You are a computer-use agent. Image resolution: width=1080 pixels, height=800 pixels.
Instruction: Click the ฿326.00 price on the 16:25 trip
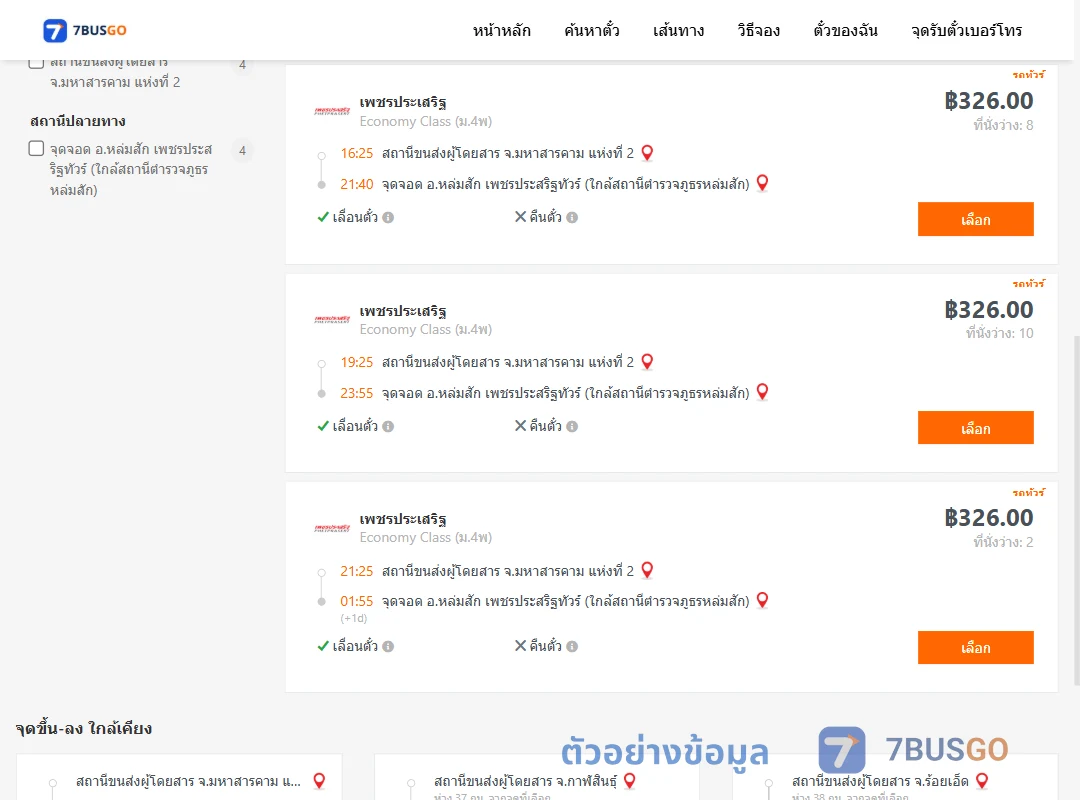click(x=988, y=101)
